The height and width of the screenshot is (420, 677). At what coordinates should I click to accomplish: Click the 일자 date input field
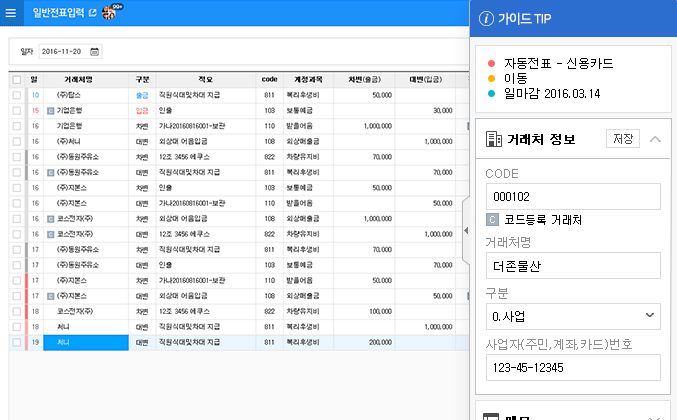pyautogui.click(x=71, y=52)
